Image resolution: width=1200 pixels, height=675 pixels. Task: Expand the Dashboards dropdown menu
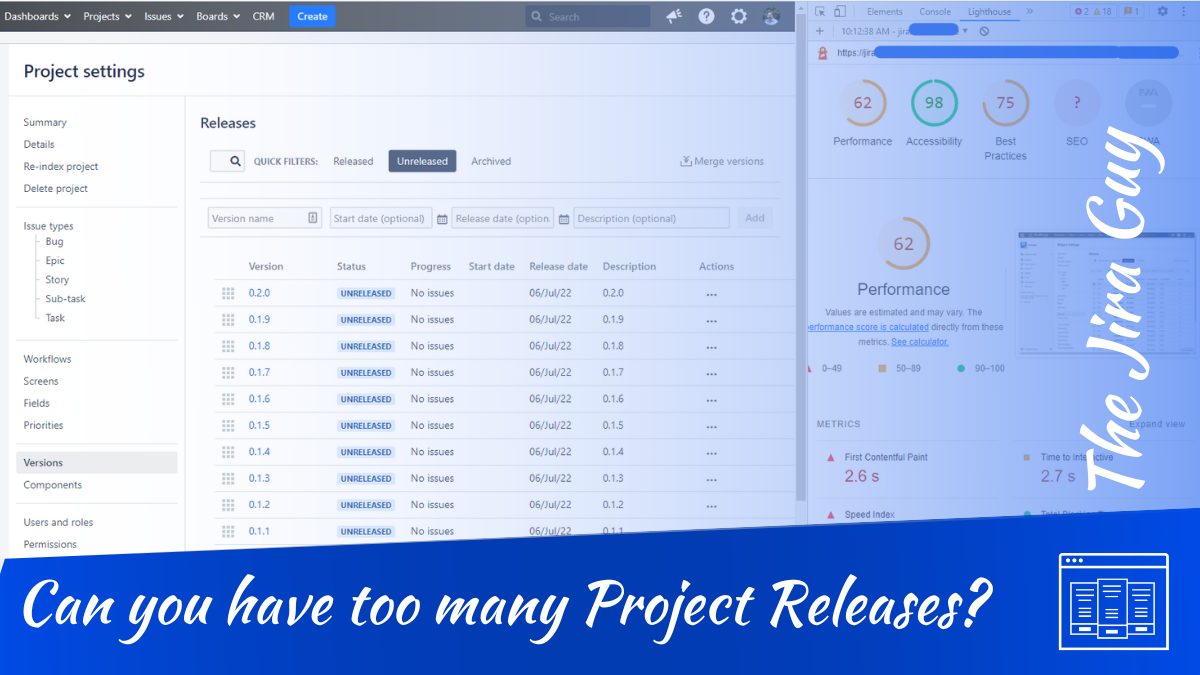(37, 16)
